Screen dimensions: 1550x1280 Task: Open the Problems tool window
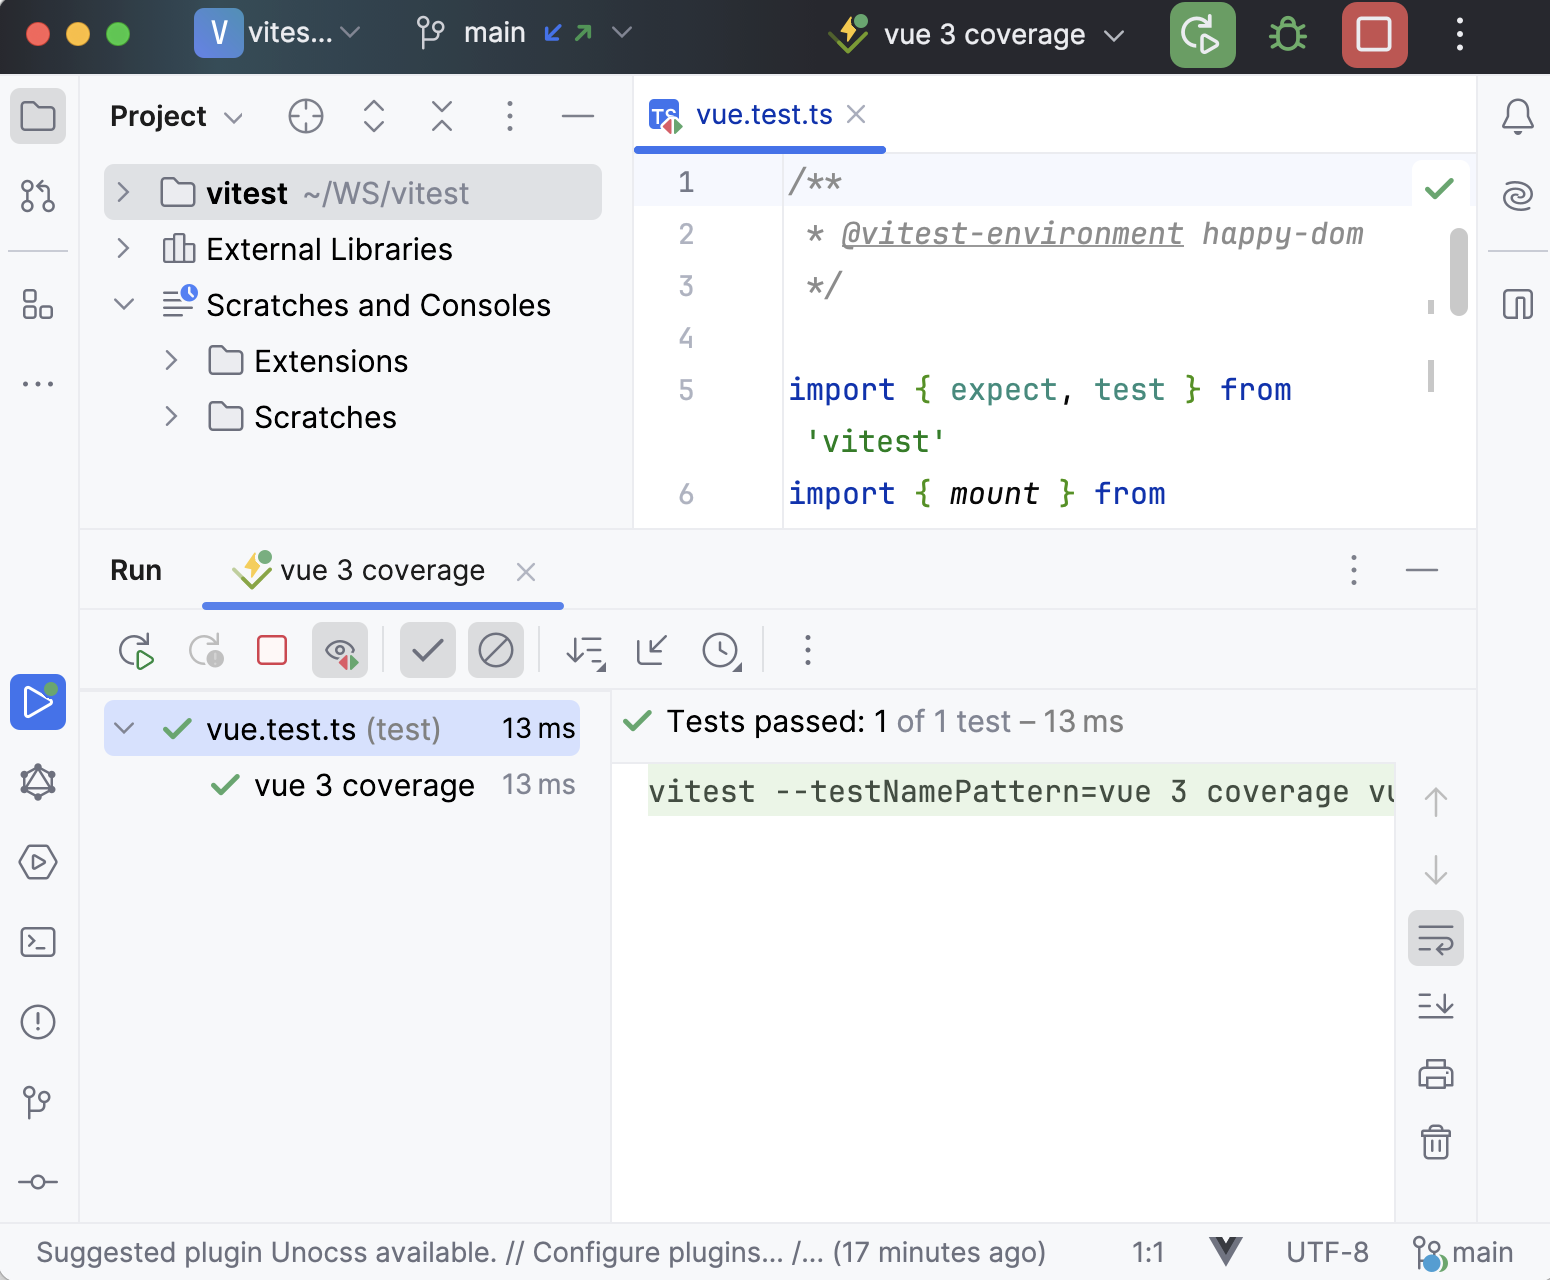tap(38, 1022)
